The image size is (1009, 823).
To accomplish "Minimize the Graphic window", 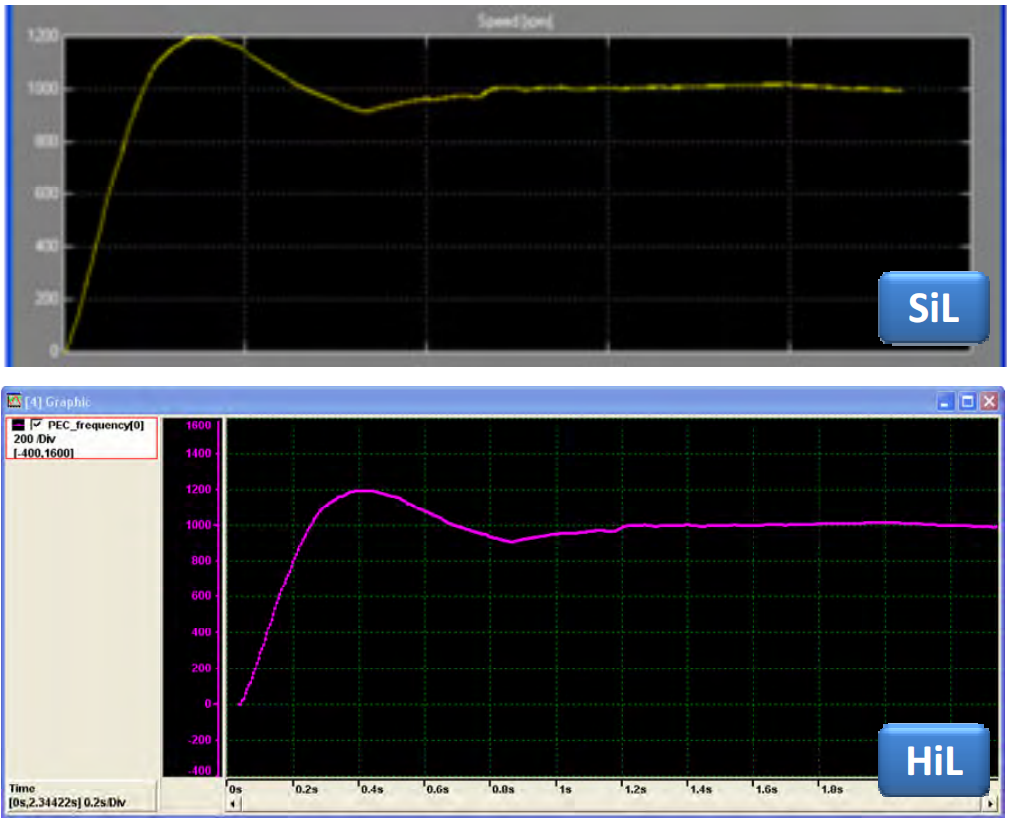I will pyautogui.click(x=945, y=402).
